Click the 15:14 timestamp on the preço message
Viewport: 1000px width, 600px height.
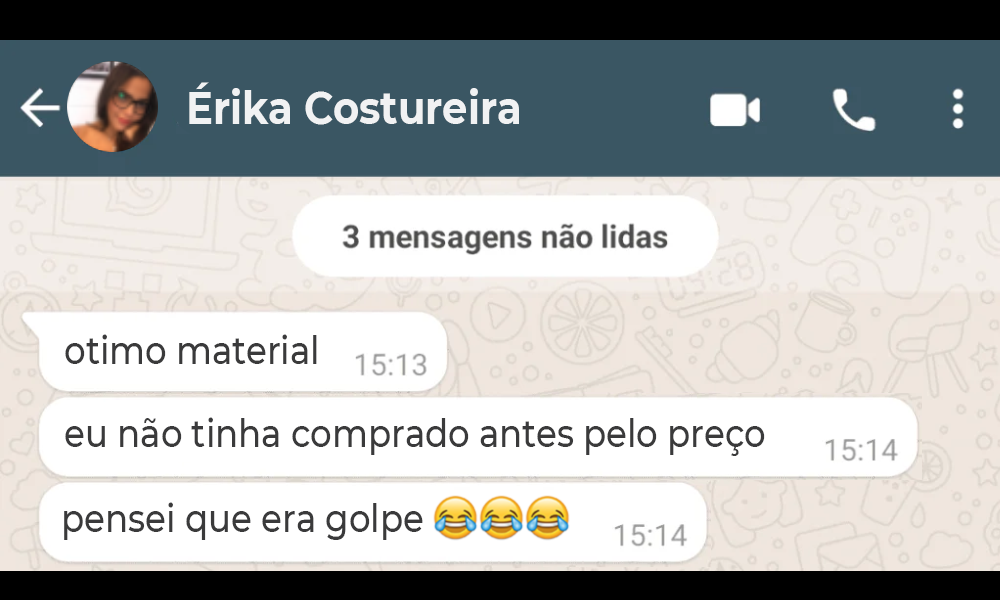point(861,450)
